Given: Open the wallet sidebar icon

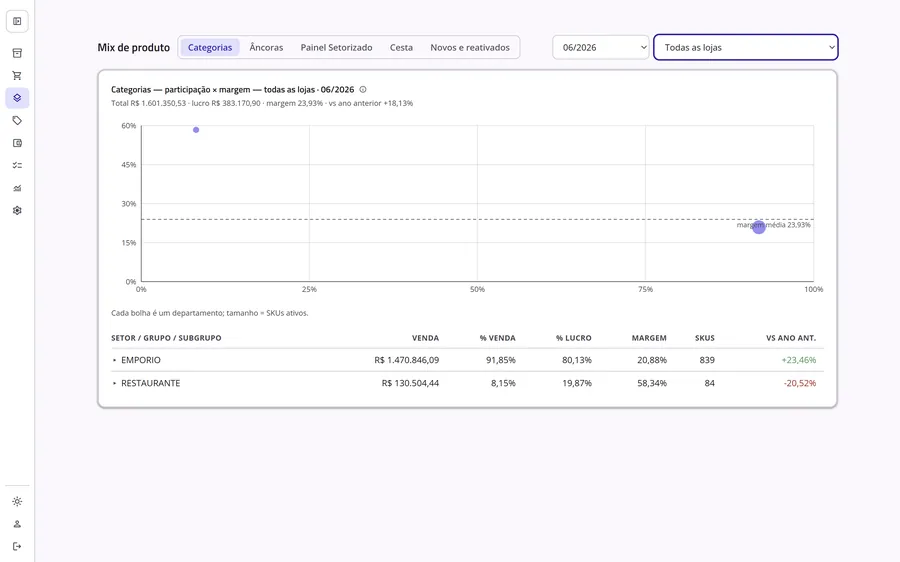Looking at the screenshot, I should tap(17, 143).
